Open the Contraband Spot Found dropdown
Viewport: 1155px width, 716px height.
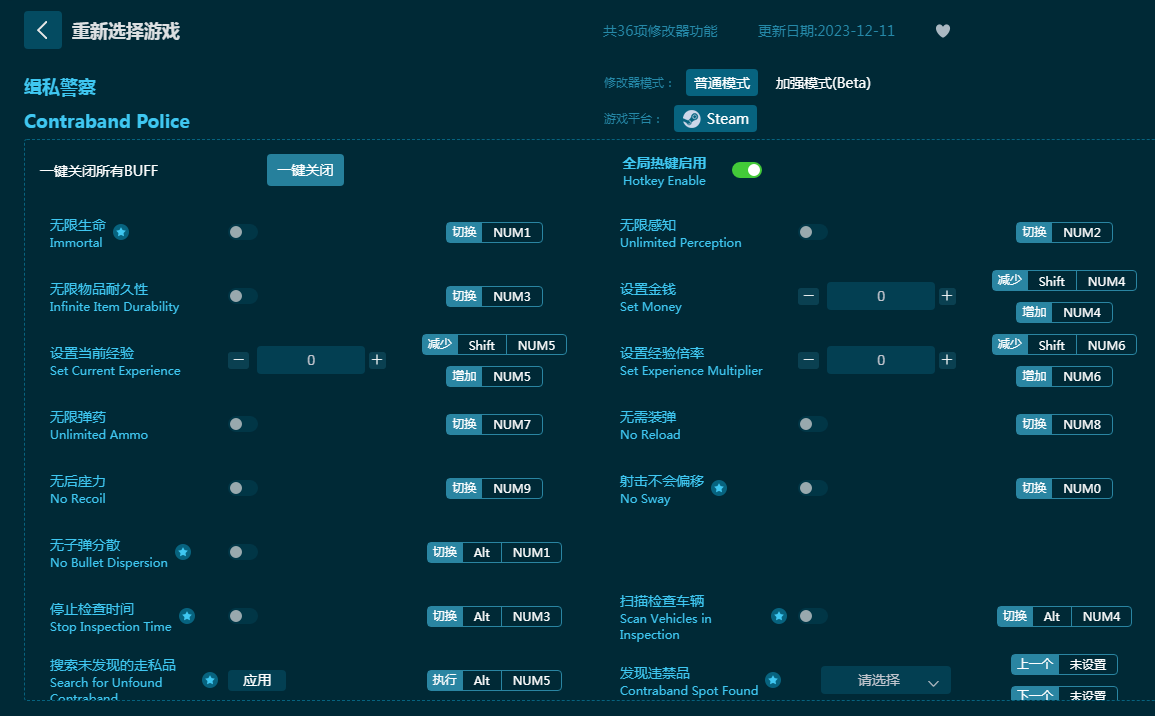tap(885, 680)
